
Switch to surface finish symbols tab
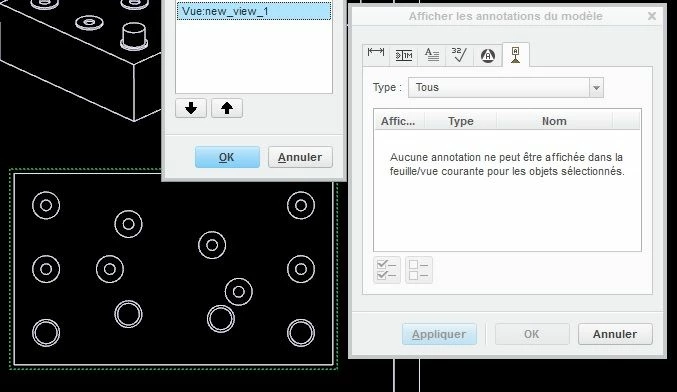(x=459, y=55)
